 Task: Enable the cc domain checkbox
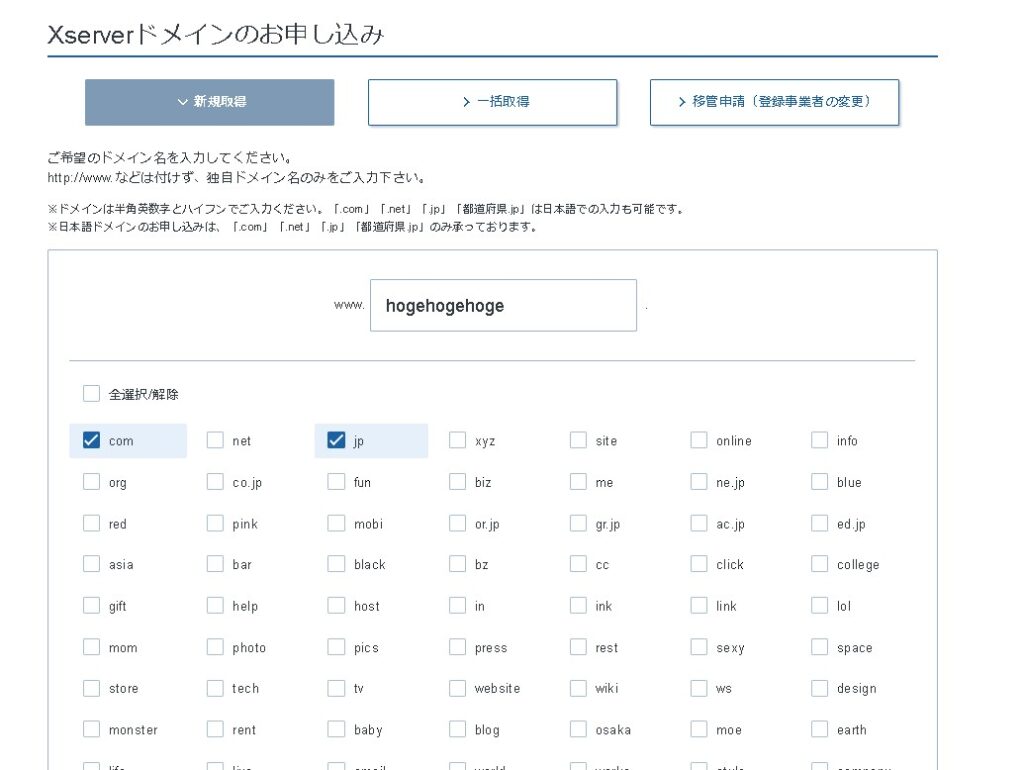578,564
